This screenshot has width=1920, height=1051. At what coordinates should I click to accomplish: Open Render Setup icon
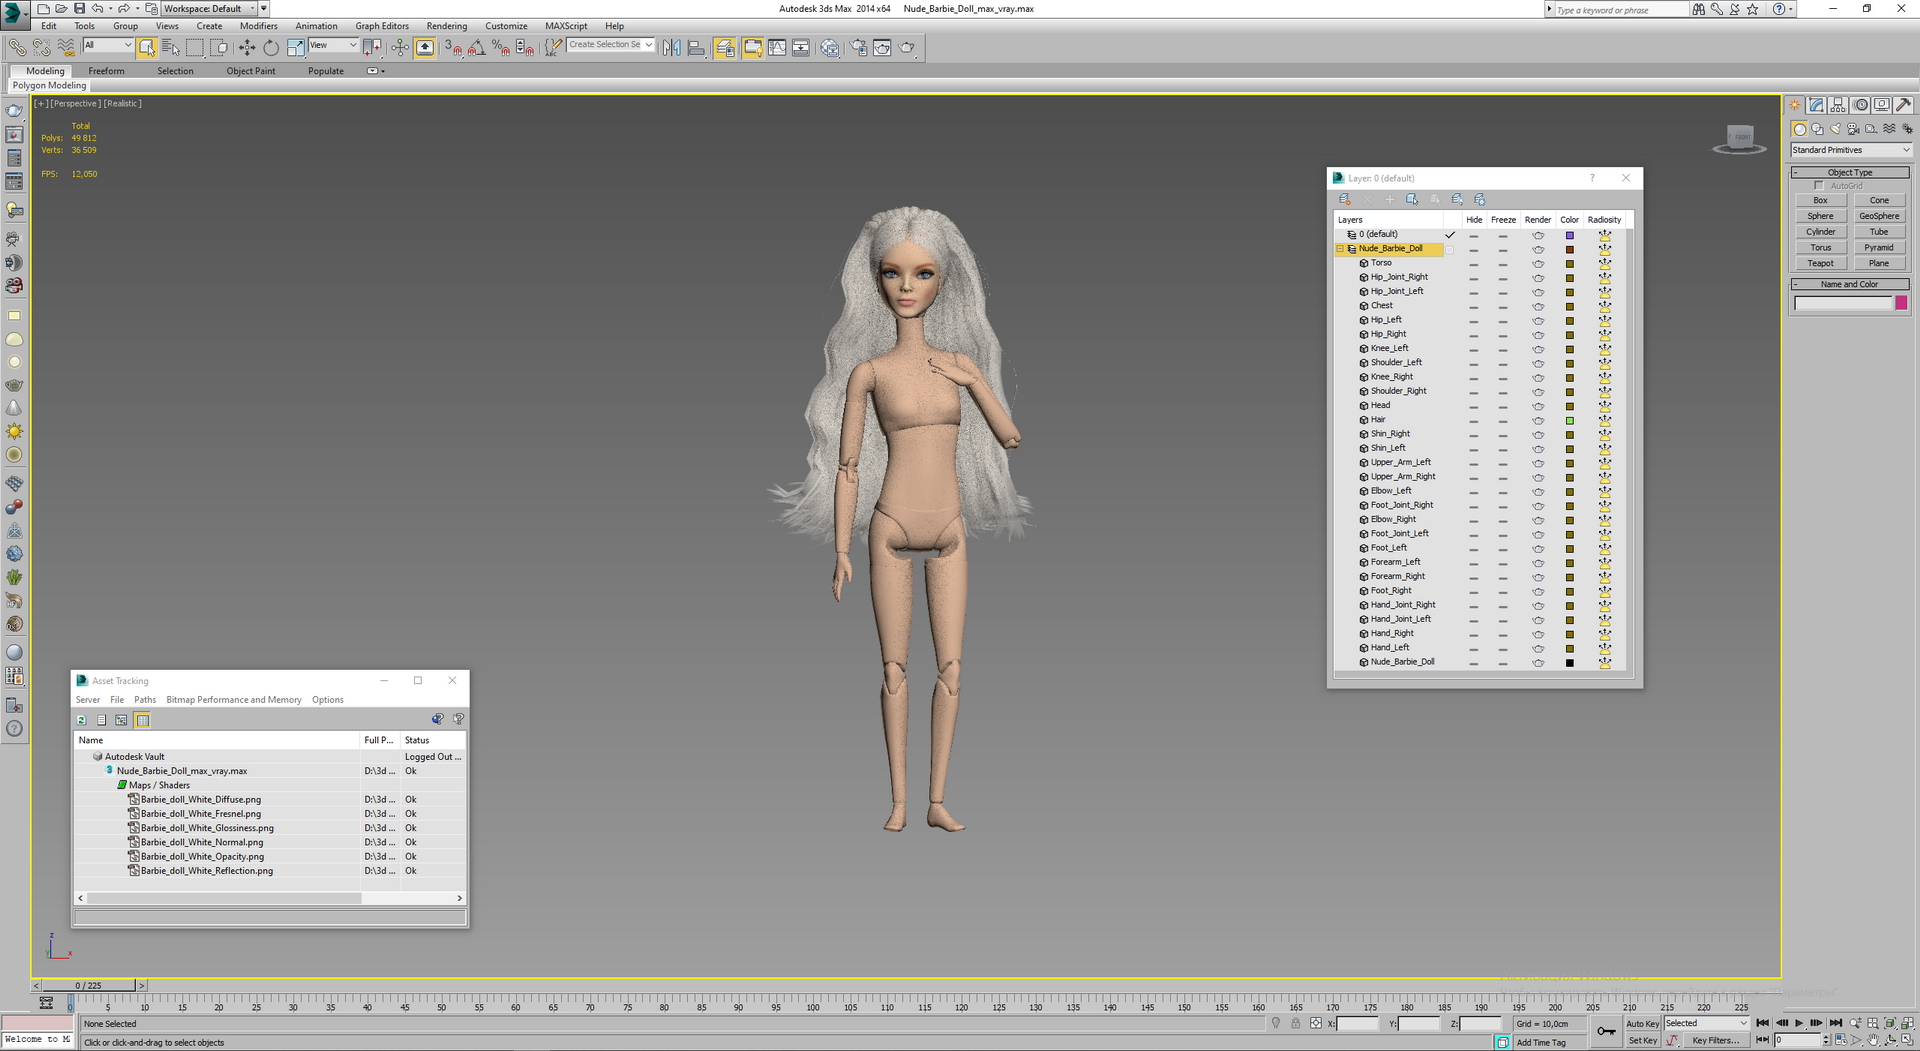point(858,47)
